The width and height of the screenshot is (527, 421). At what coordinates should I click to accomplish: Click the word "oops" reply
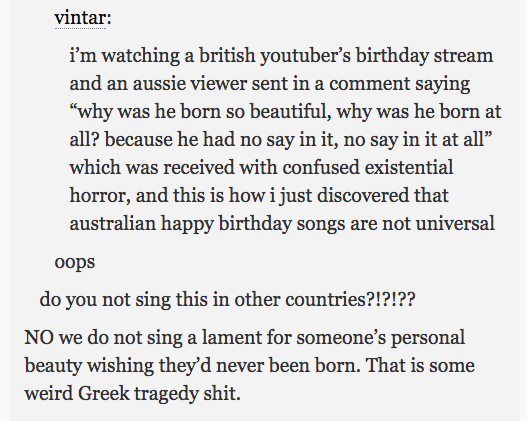point(75,263)
